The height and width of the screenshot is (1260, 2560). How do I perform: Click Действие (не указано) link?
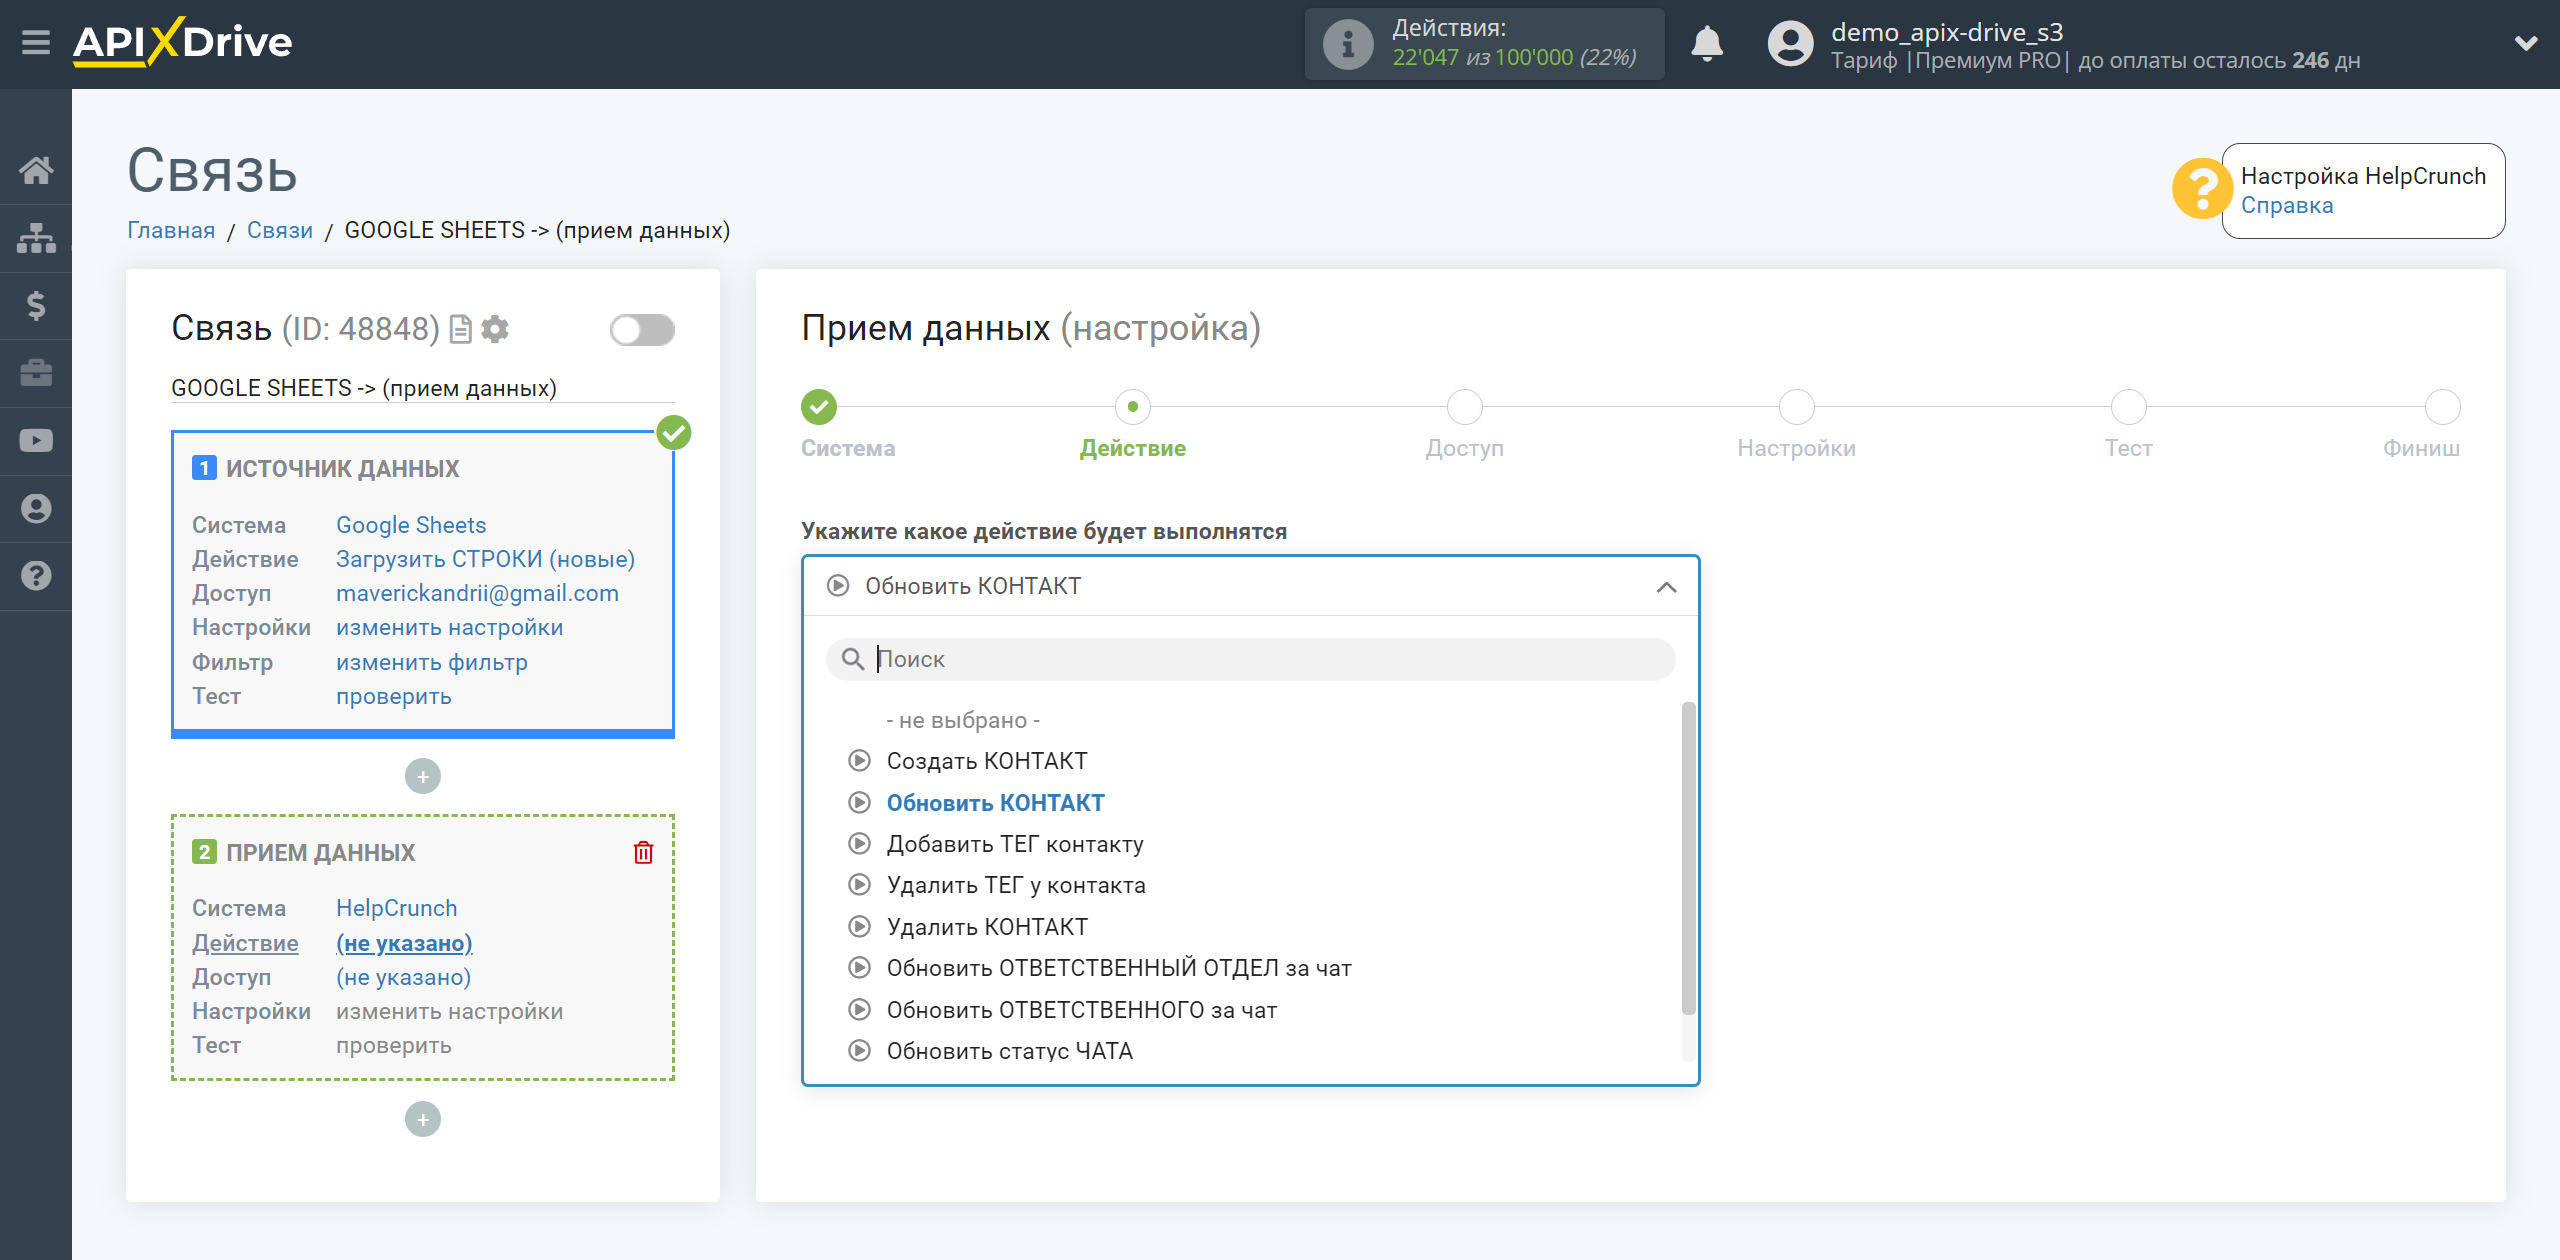(404, 943)
